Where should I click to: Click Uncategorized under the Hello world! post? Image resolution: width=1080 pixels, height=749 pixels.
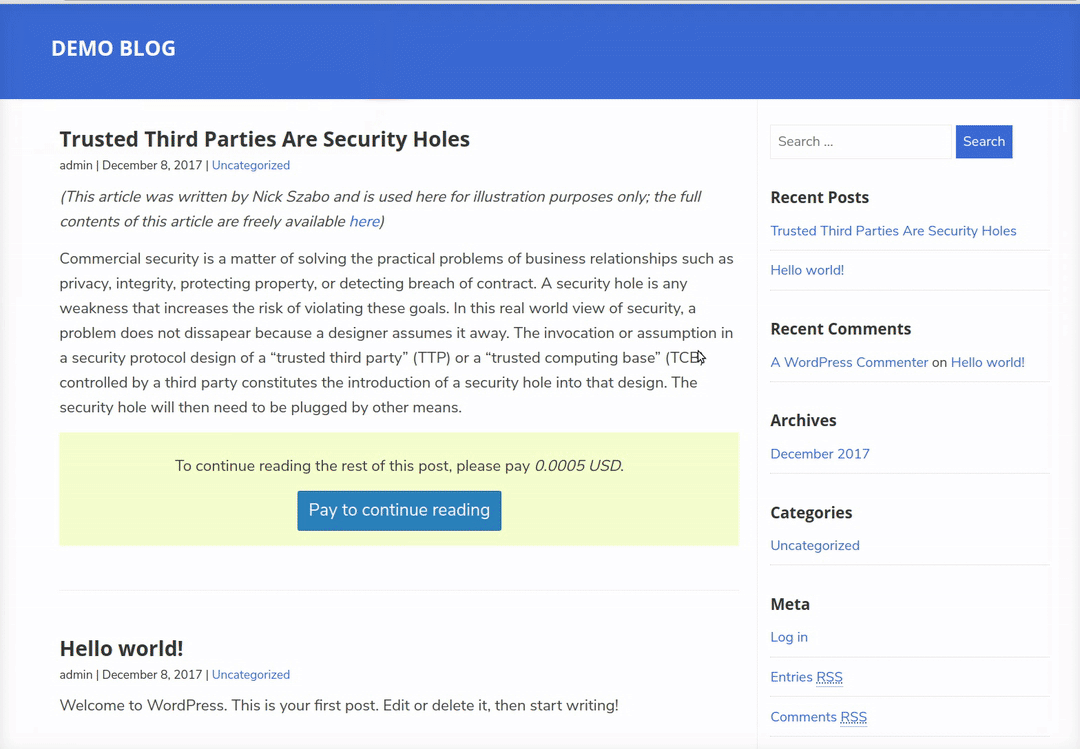point(250,675)
